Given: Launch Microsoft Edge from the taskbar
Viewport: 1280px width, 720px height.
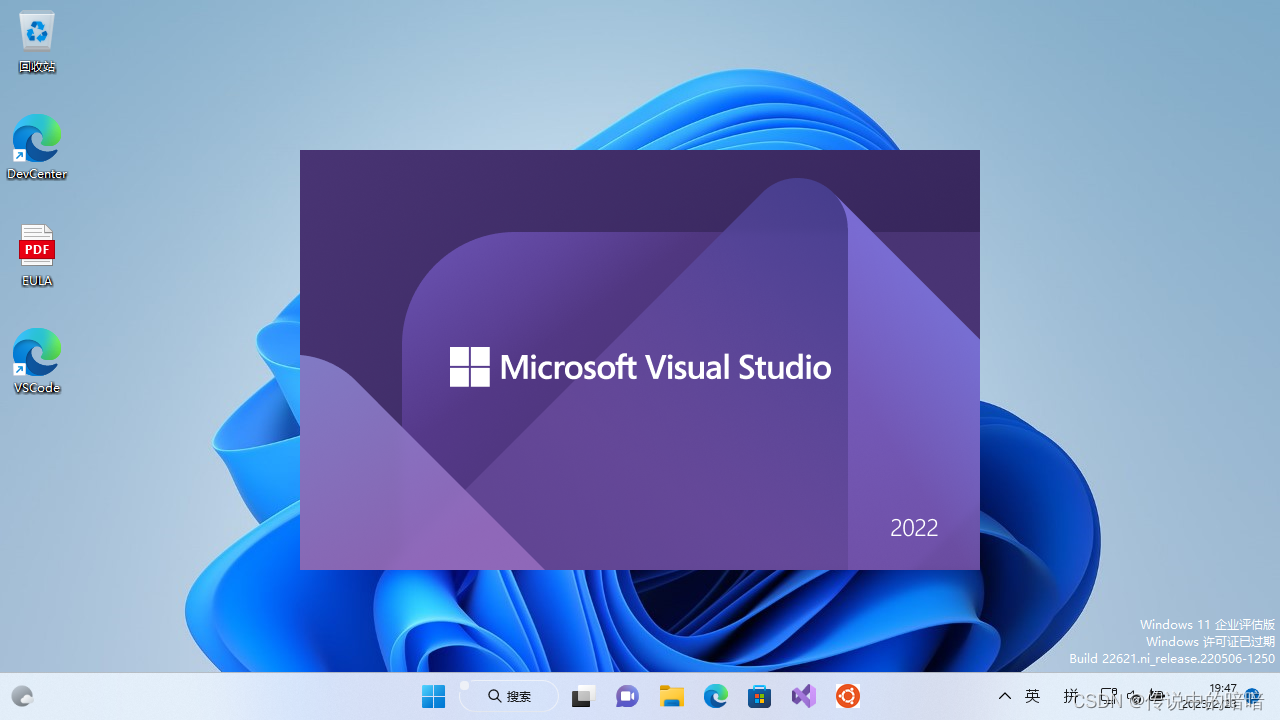Looking at the screenshot, I should 715,696.
